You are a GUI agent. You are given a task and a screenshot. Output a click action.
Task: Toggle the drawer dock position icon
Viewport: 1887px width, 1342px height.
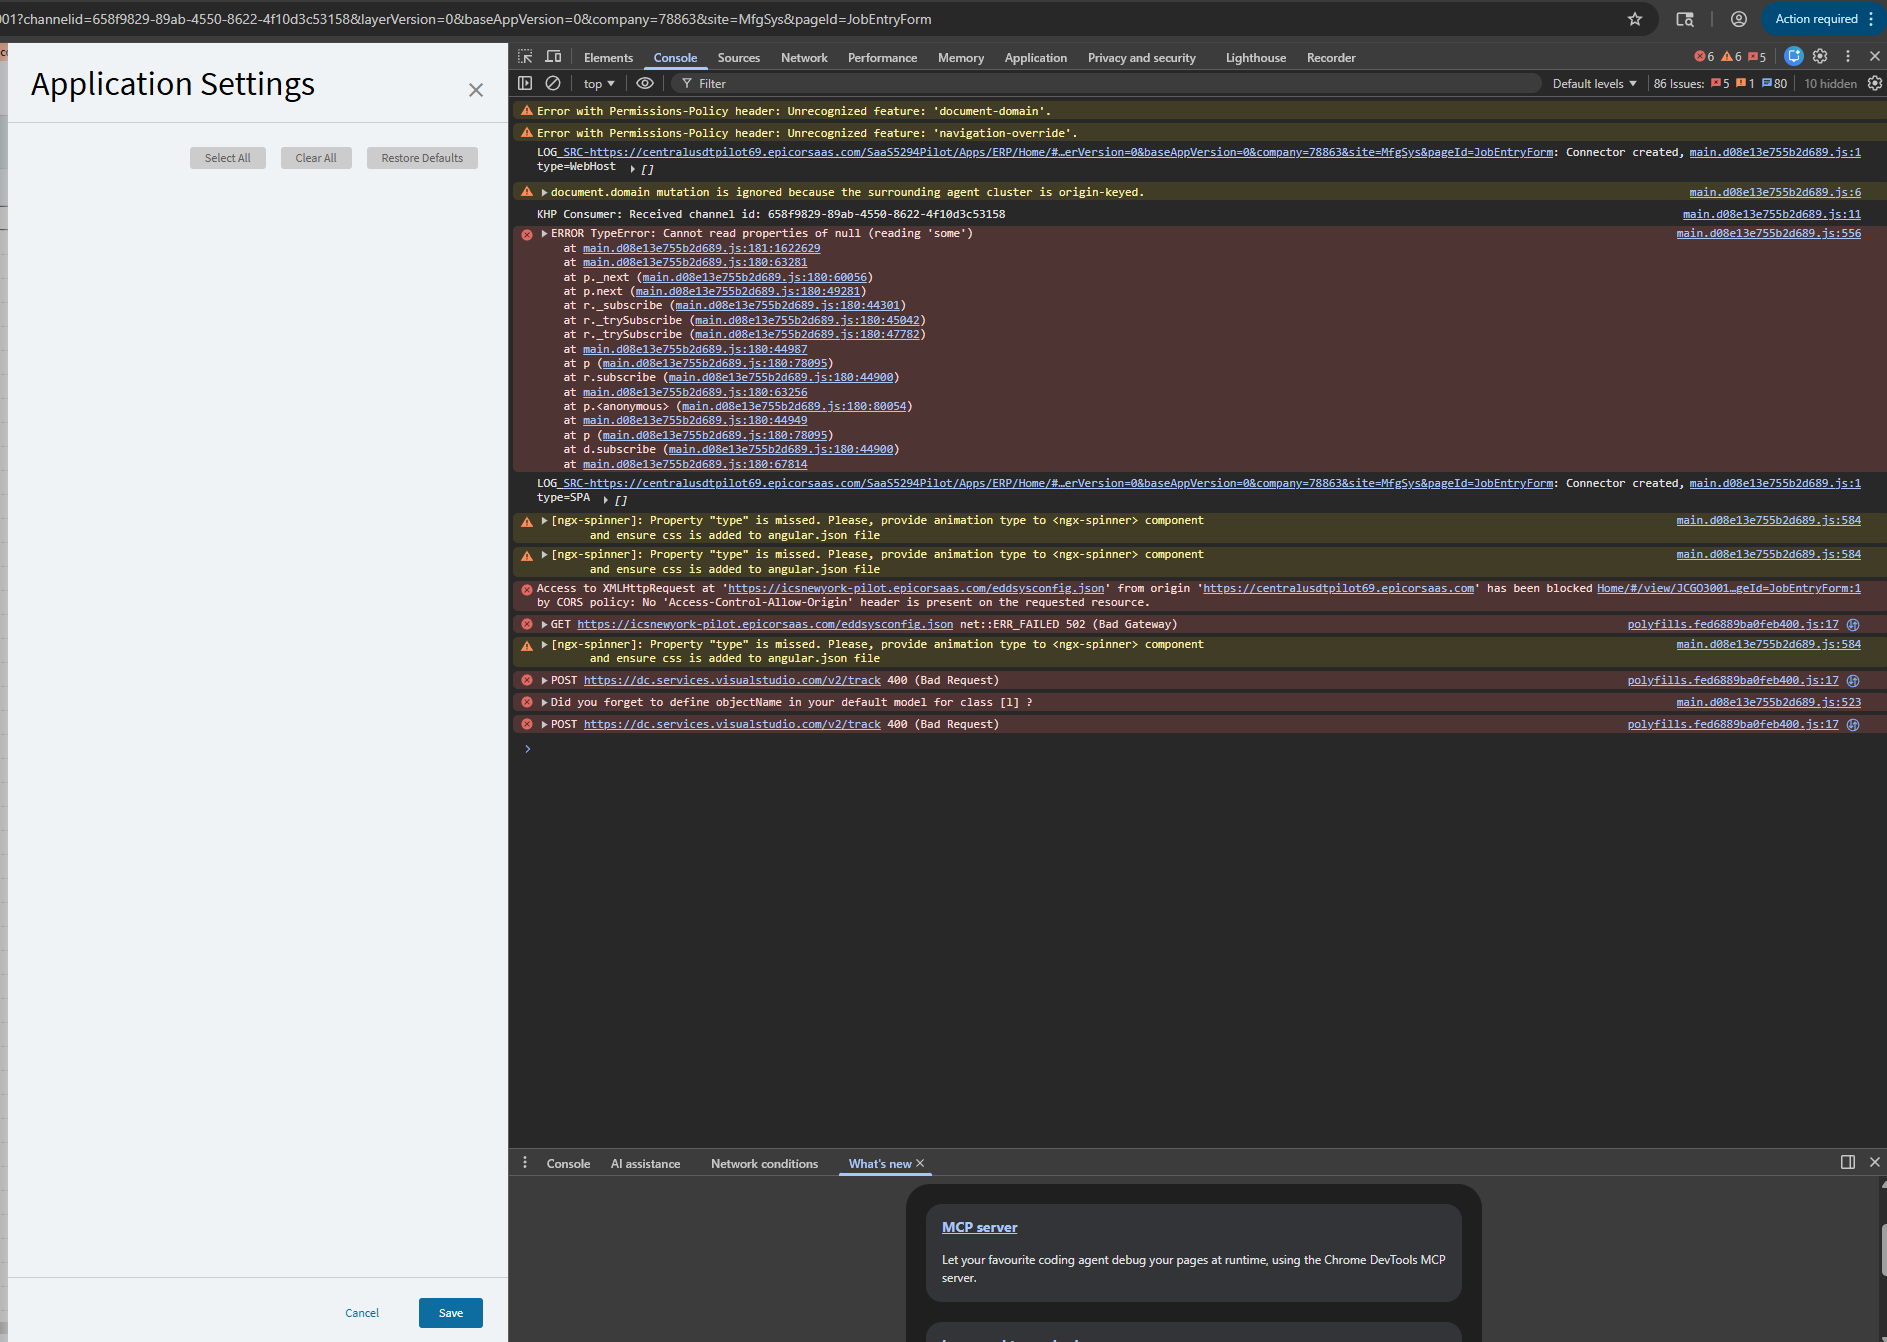click(x=1847, y=1162)
